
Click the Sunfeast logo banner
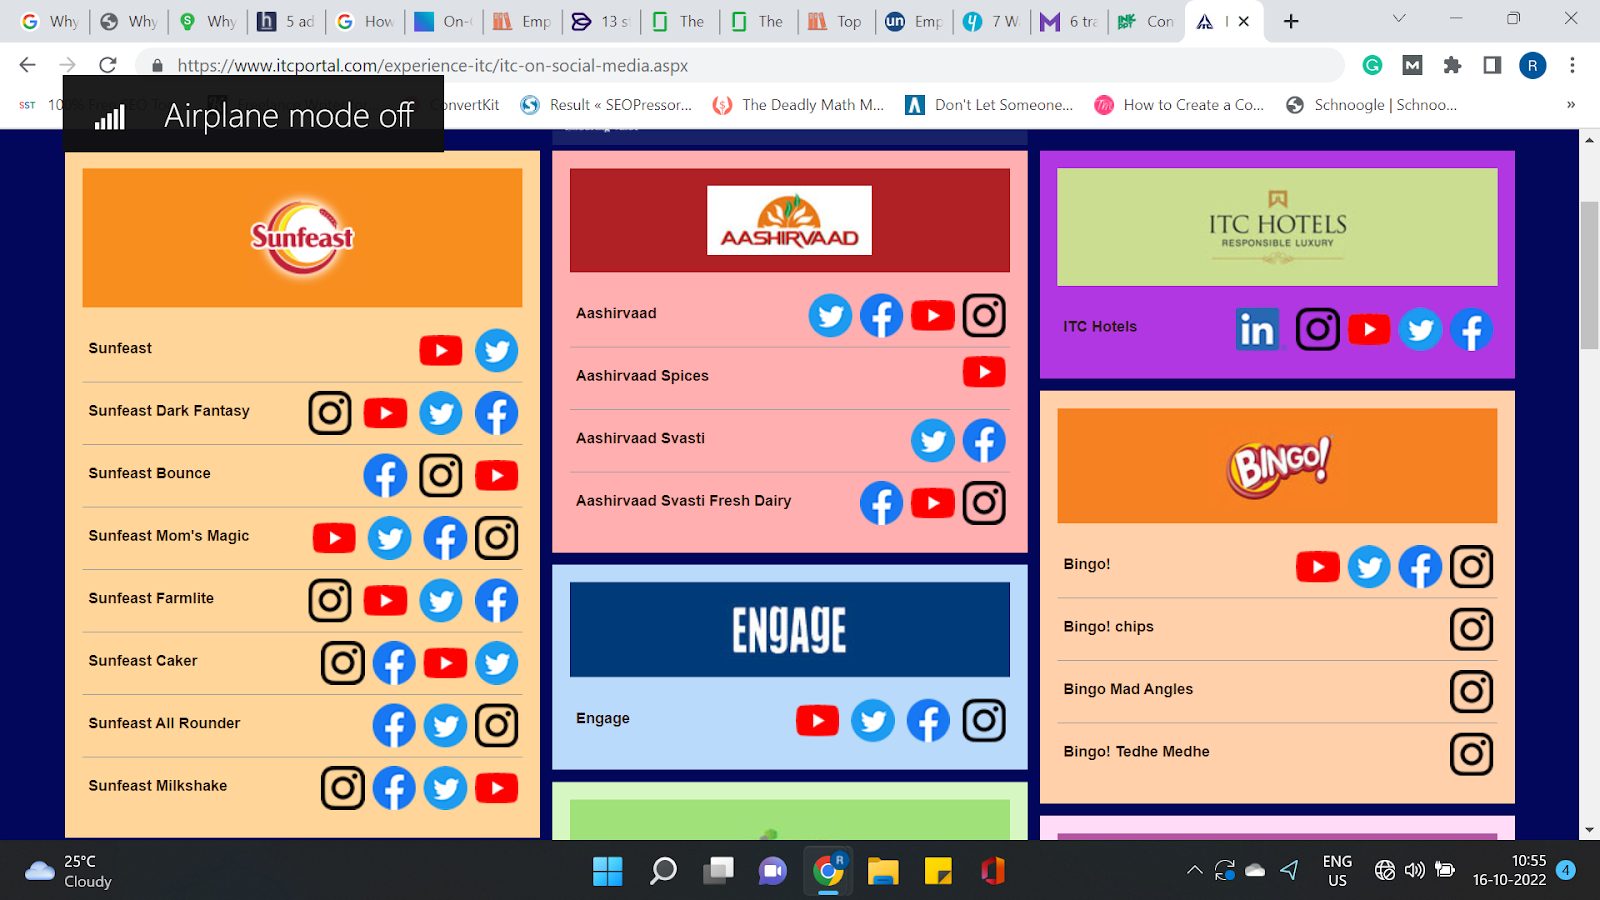(x=302, y=238)
